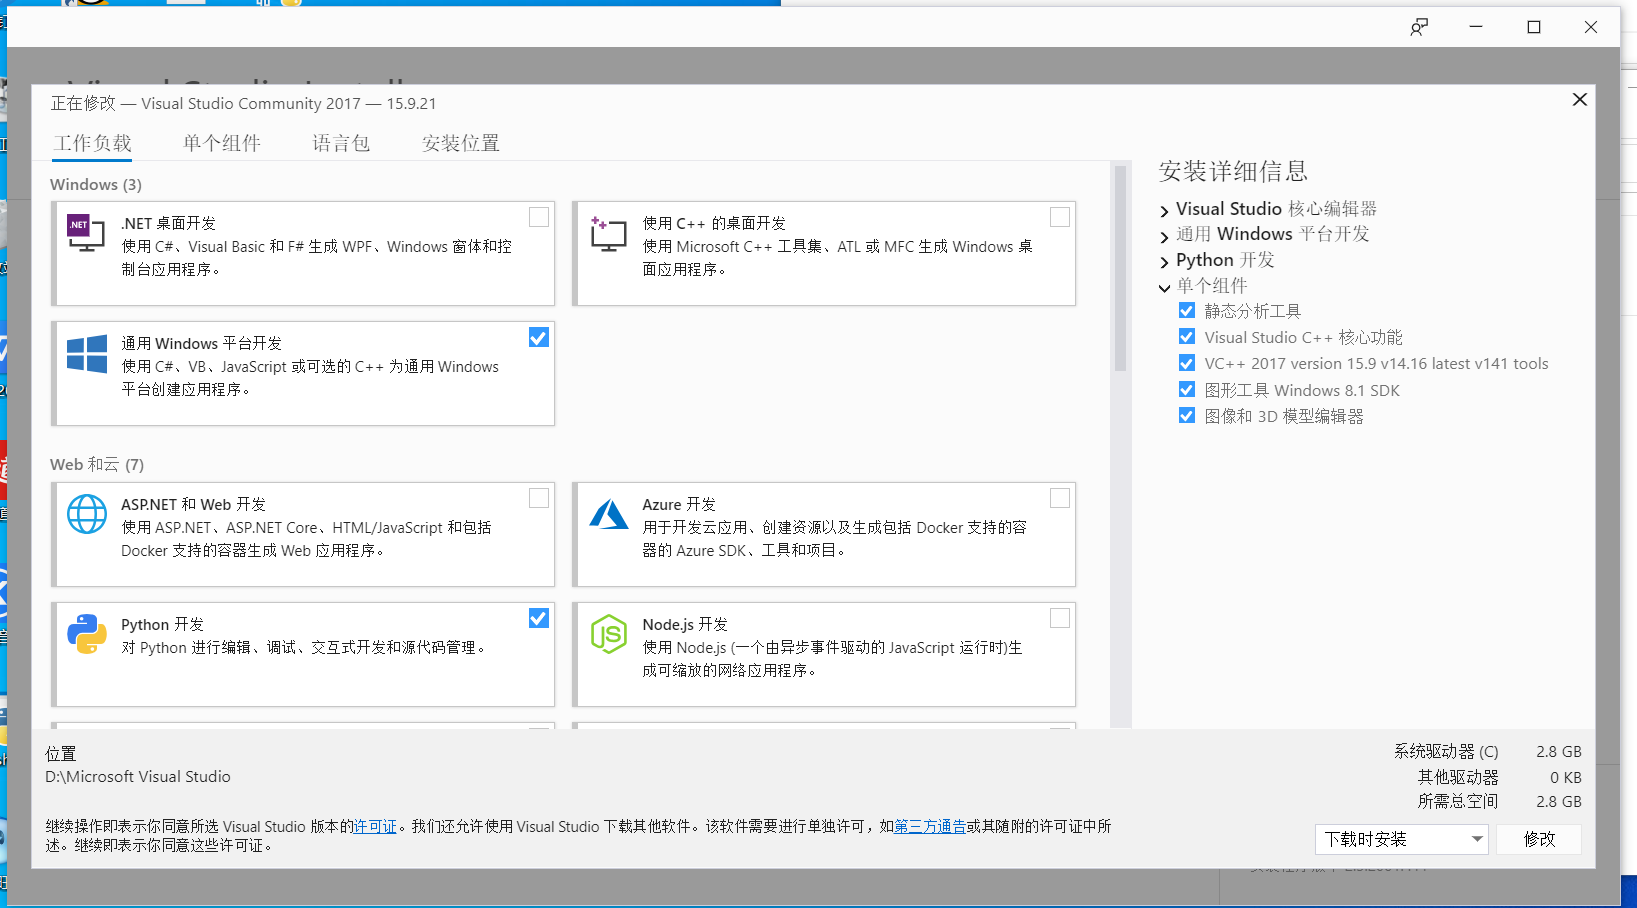Uncheck 图像和 3D 模型编辑器 component
Screen dimensions: 1637x908
pos(1187,416)
